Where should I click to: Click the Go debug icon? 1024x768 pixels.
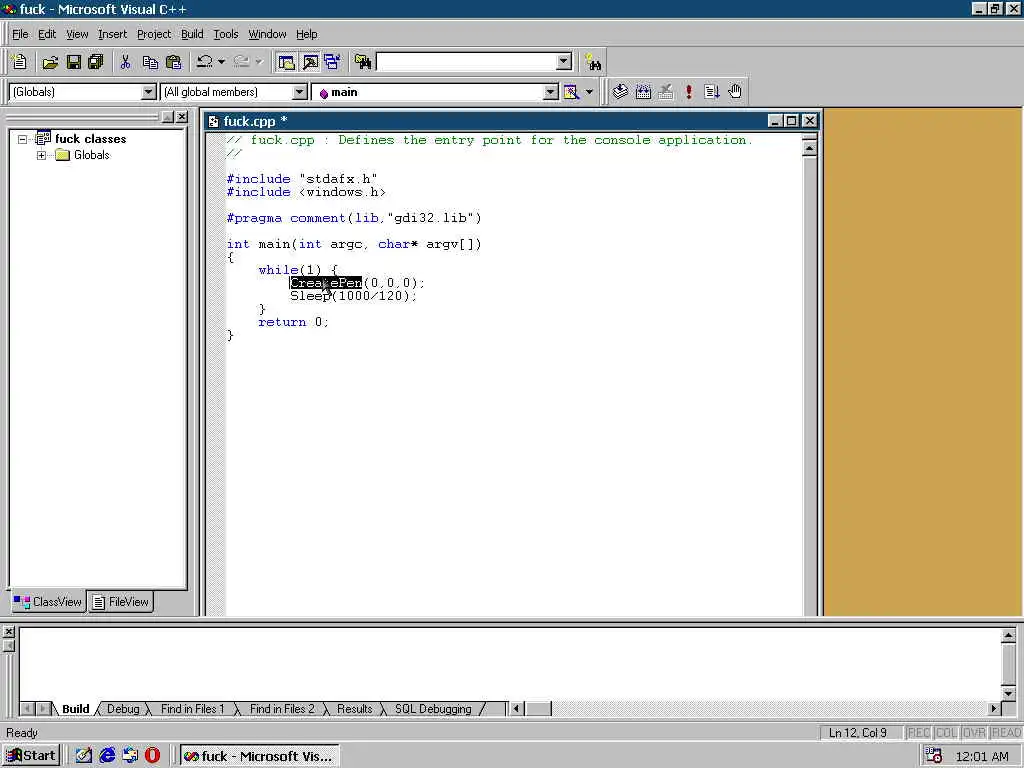point(712,91)
